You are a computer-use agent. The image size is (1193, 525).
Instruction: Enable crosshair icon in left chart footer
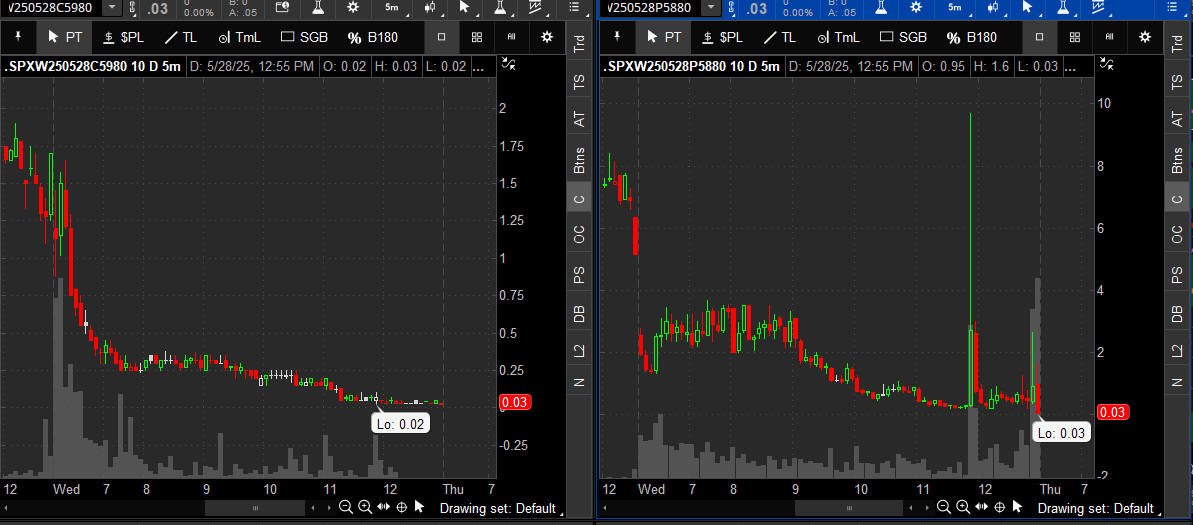pos(402,508)
